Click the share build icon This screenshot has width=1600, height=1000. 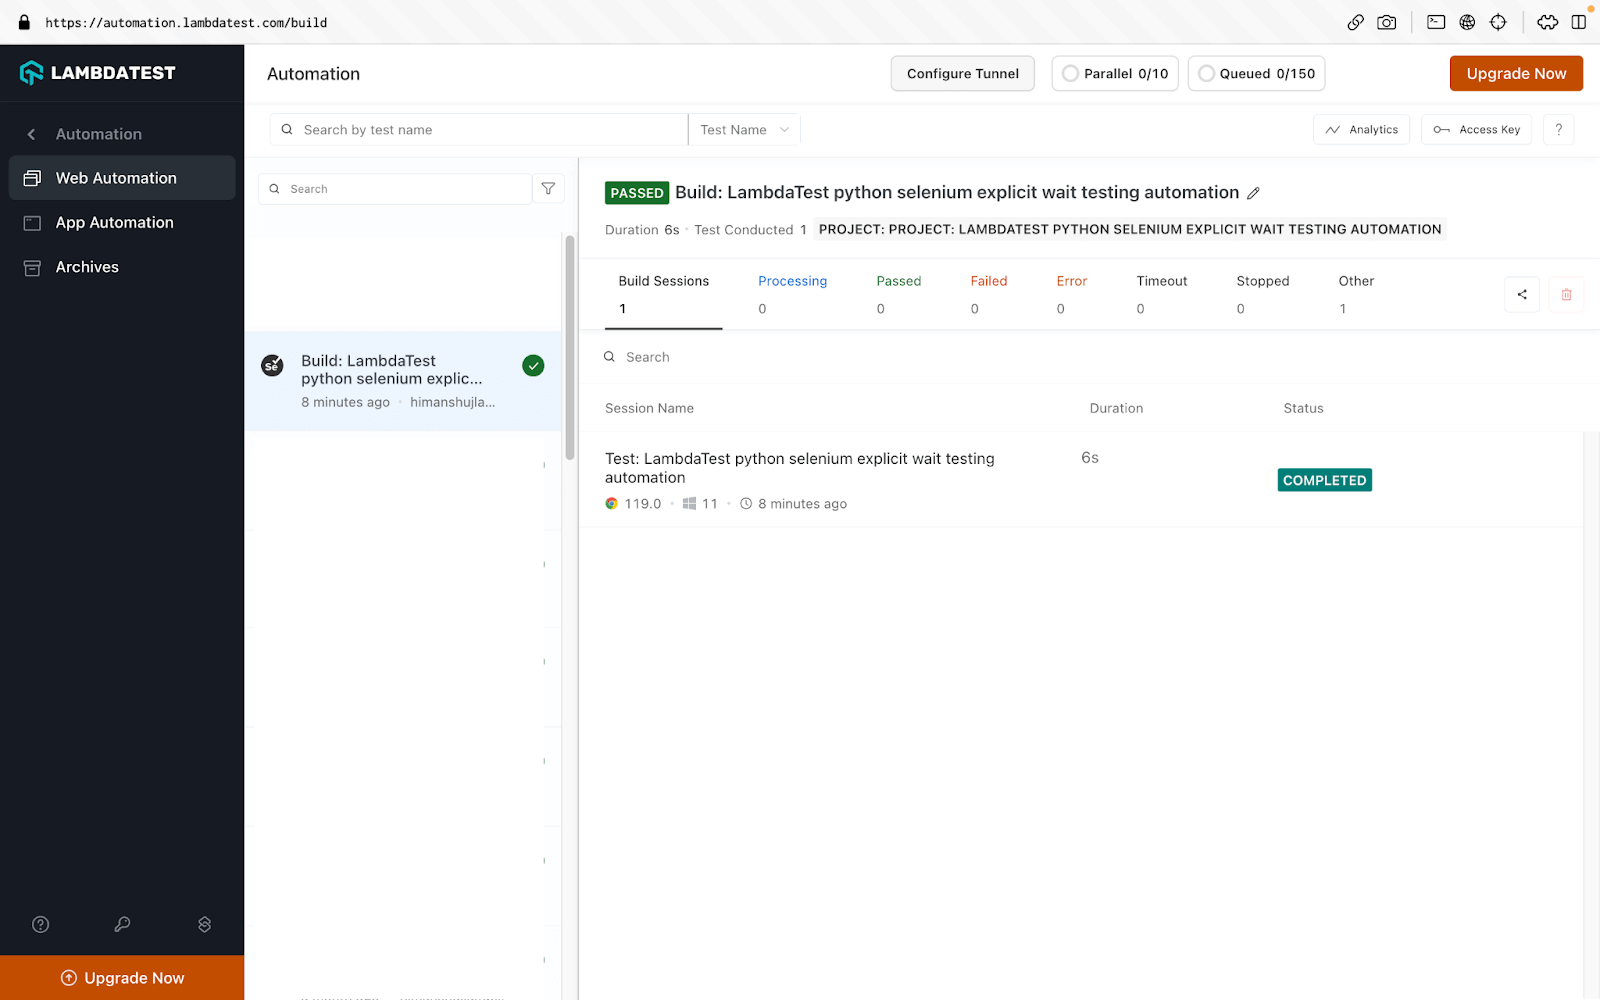pos(1521,294)
